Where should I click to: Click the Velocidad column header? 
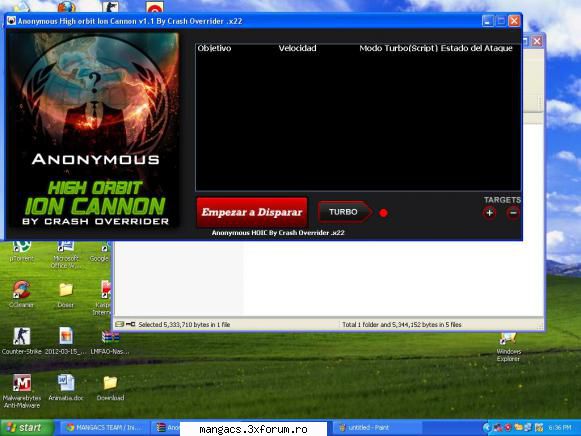point(298,48)
